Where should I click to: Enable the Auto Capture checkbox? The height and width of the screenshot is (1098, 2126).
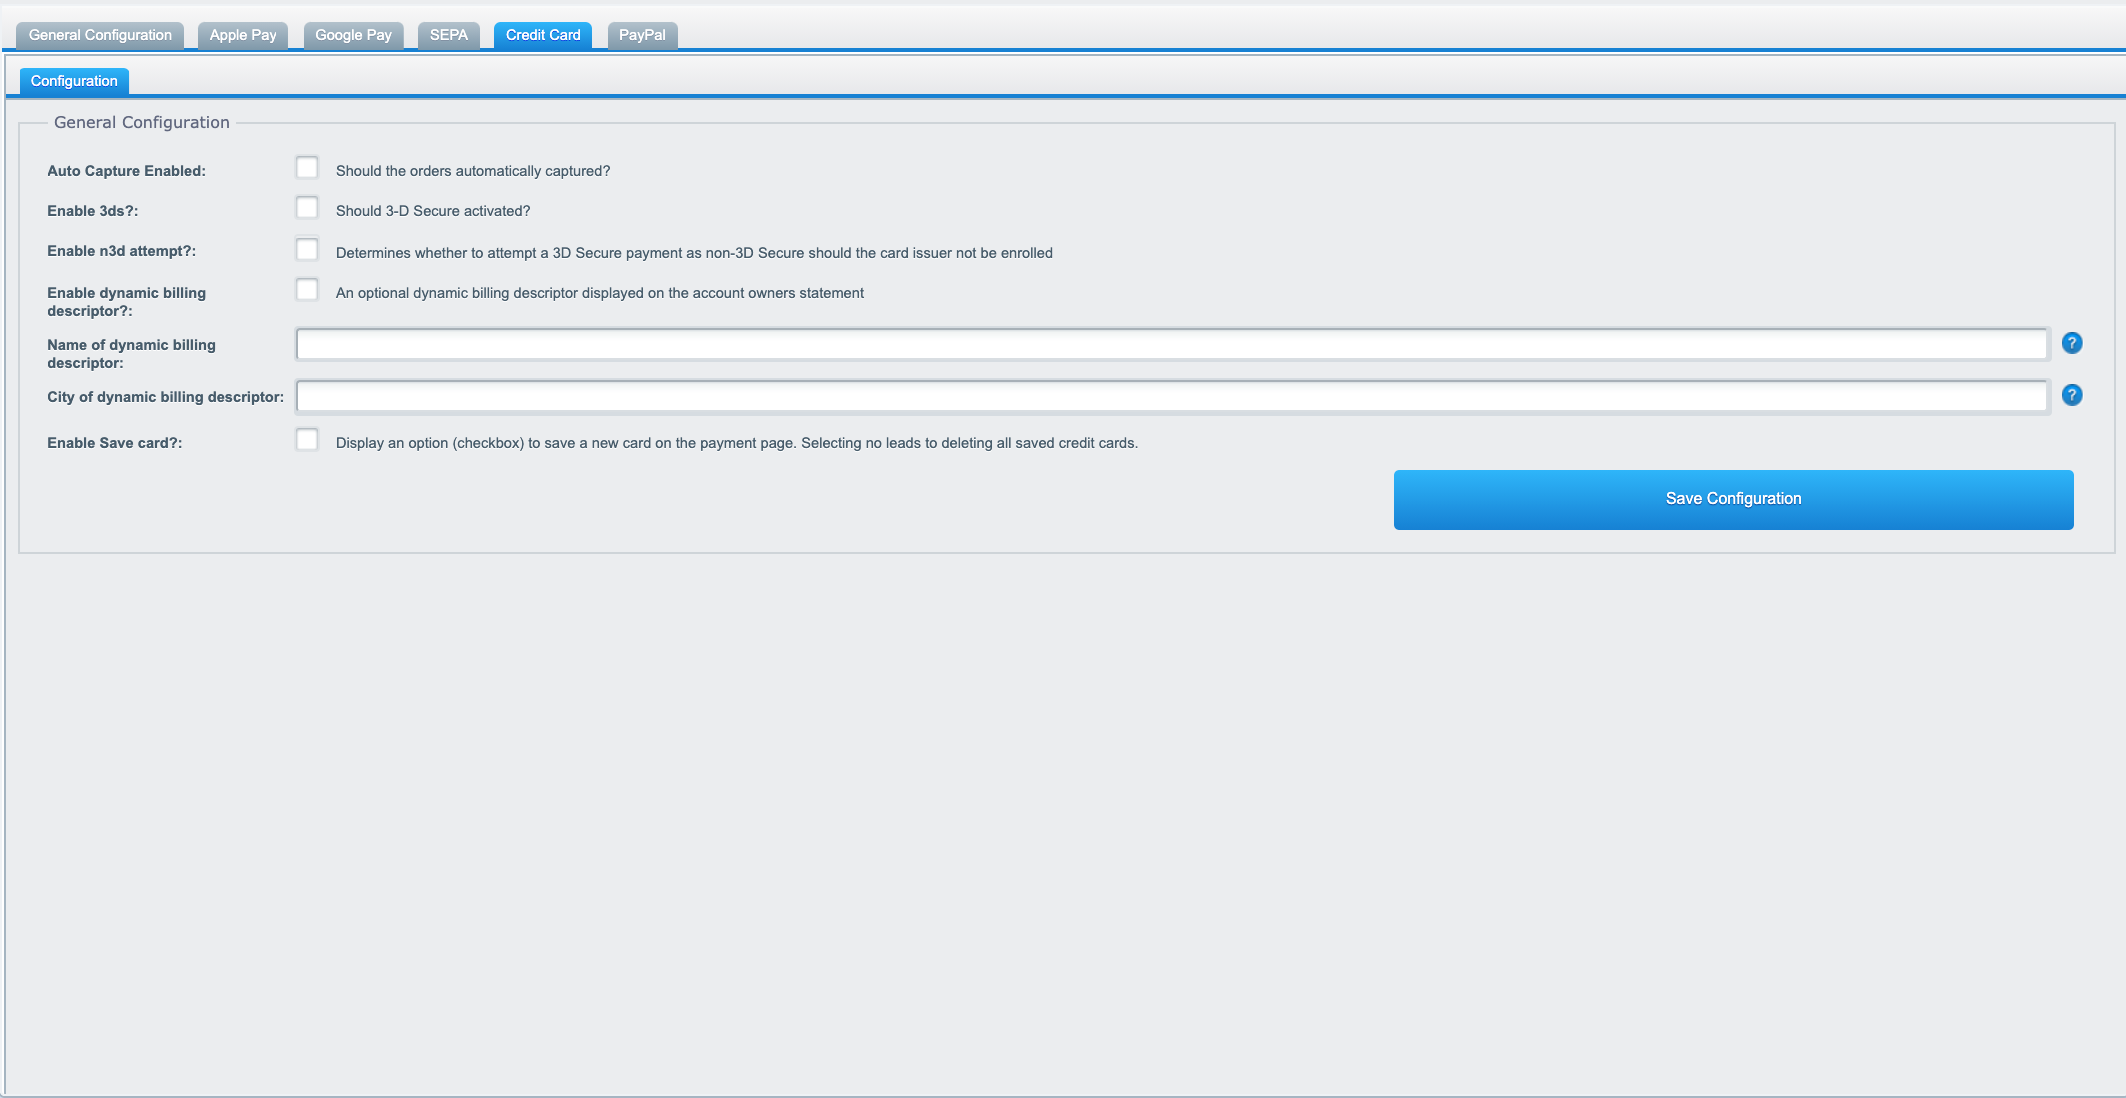(x=307, y=167)
